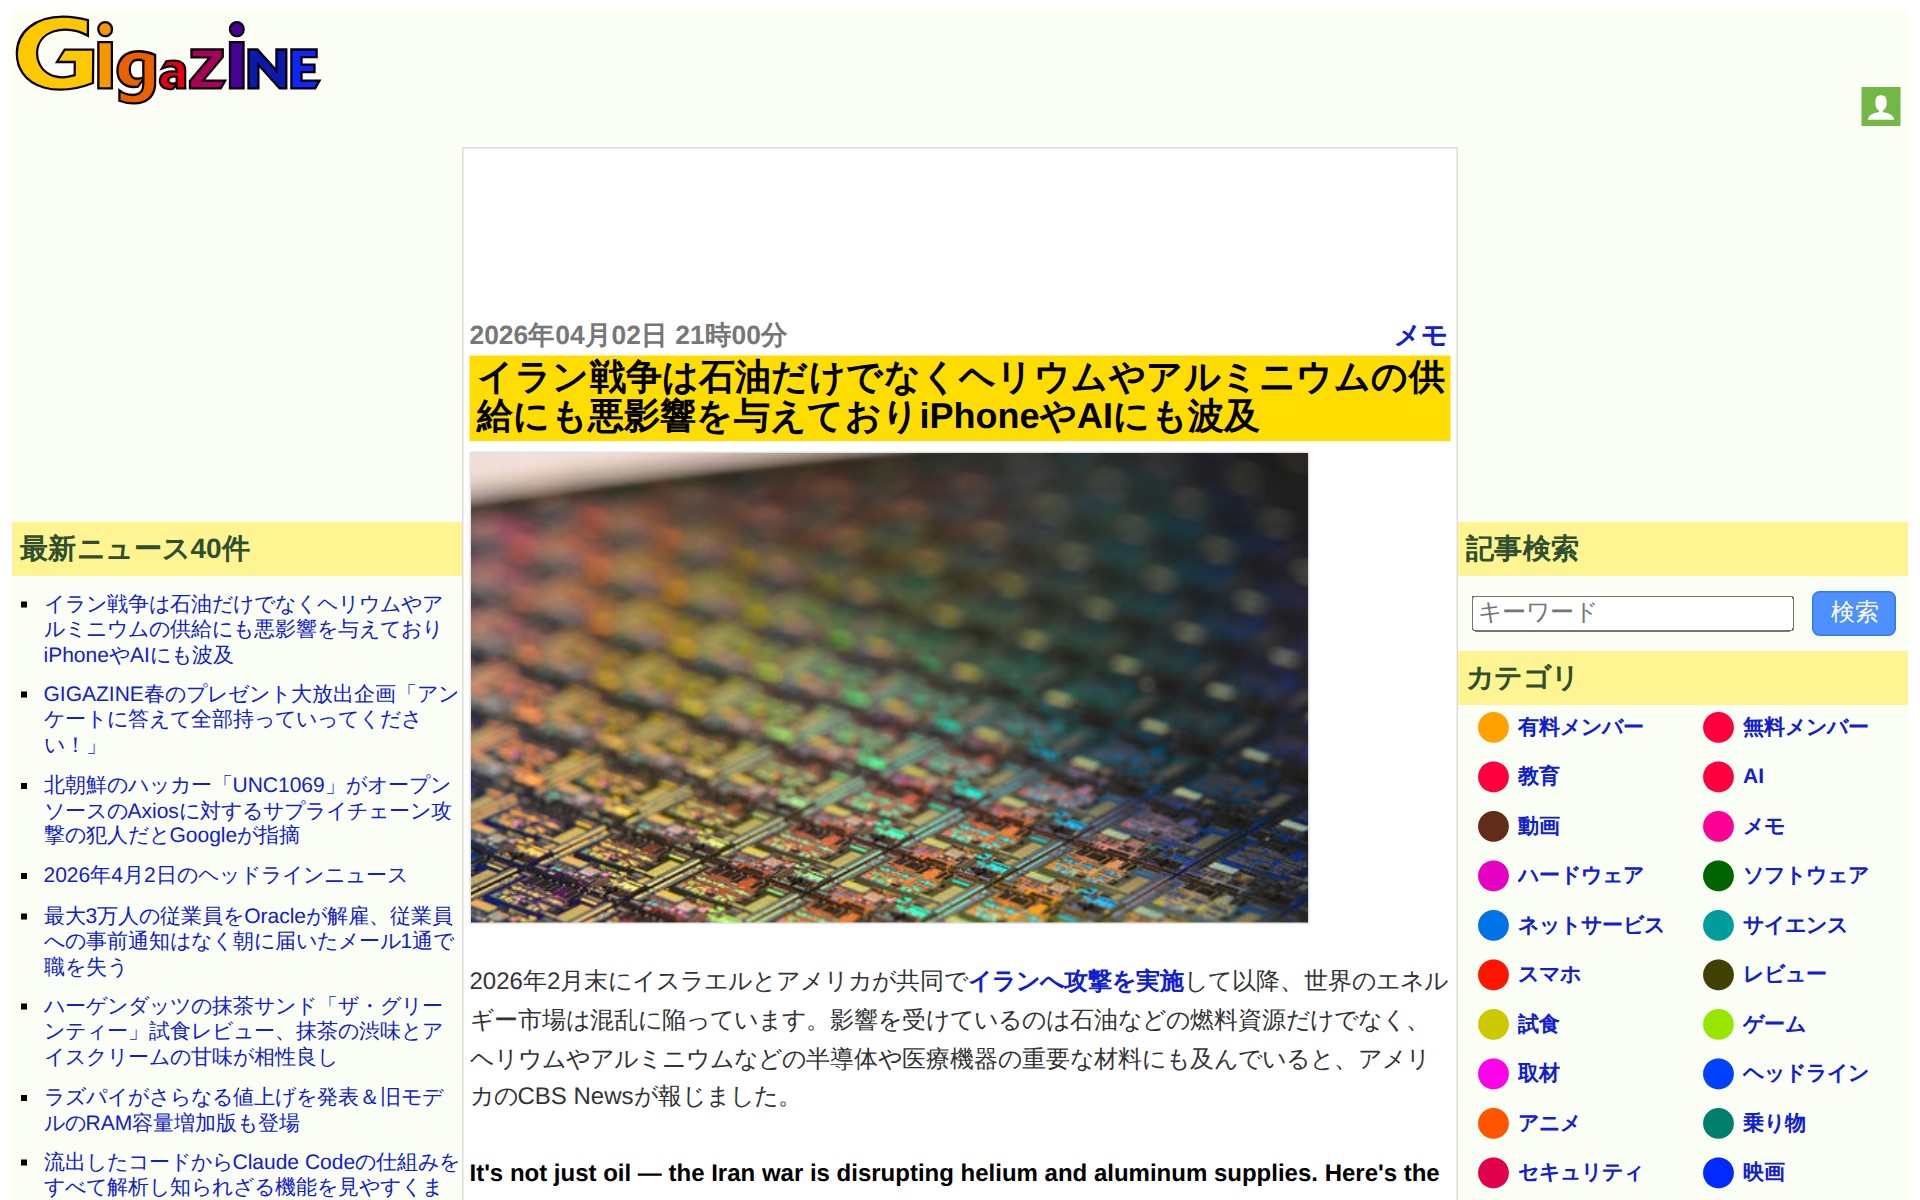Open the 教育 category link
1920x1200 pixels.
tap(1538, 776)
